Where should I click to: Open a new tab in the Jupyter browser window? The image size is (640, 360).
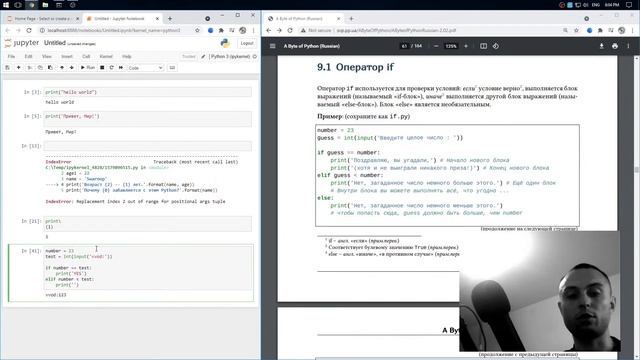(170, 19)
